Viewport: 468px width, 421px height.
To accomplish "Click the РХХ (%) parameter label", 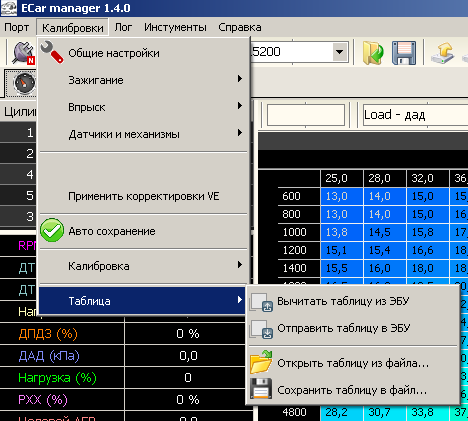I will coord(43,400).
